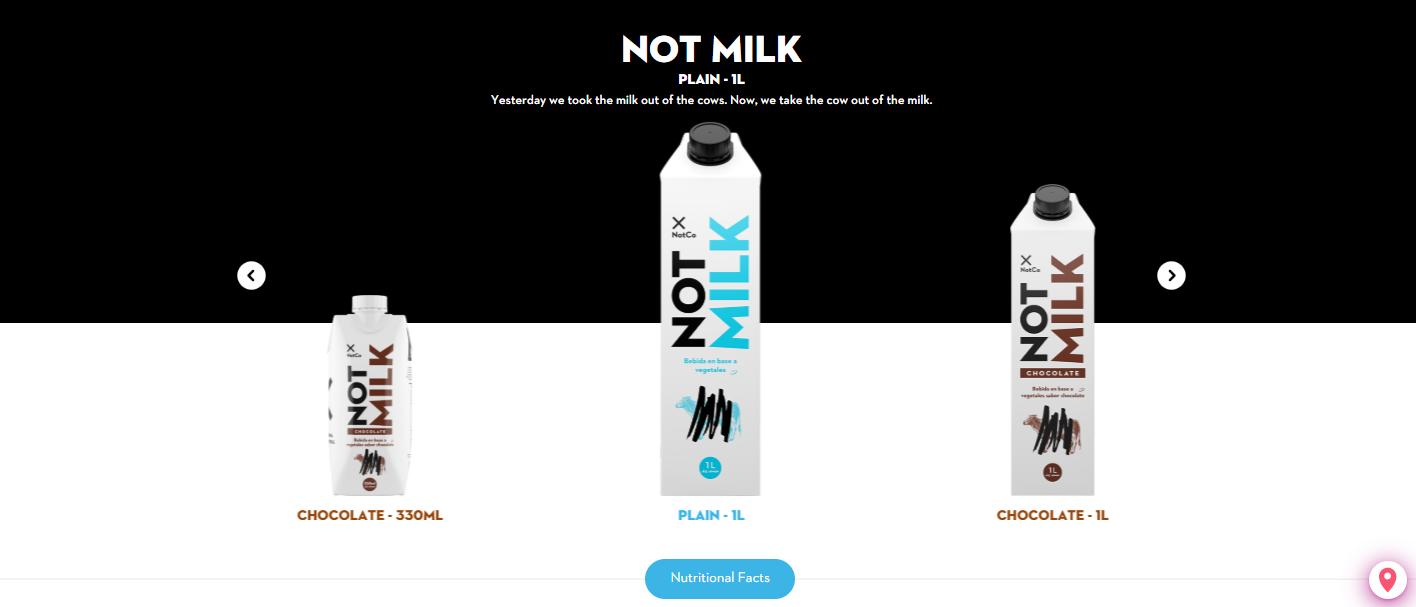Click the NotCo logo on chocolate 1L carton
Image resolution: width=1416 pixels, height=607 pixels.
pos(1027,264)
